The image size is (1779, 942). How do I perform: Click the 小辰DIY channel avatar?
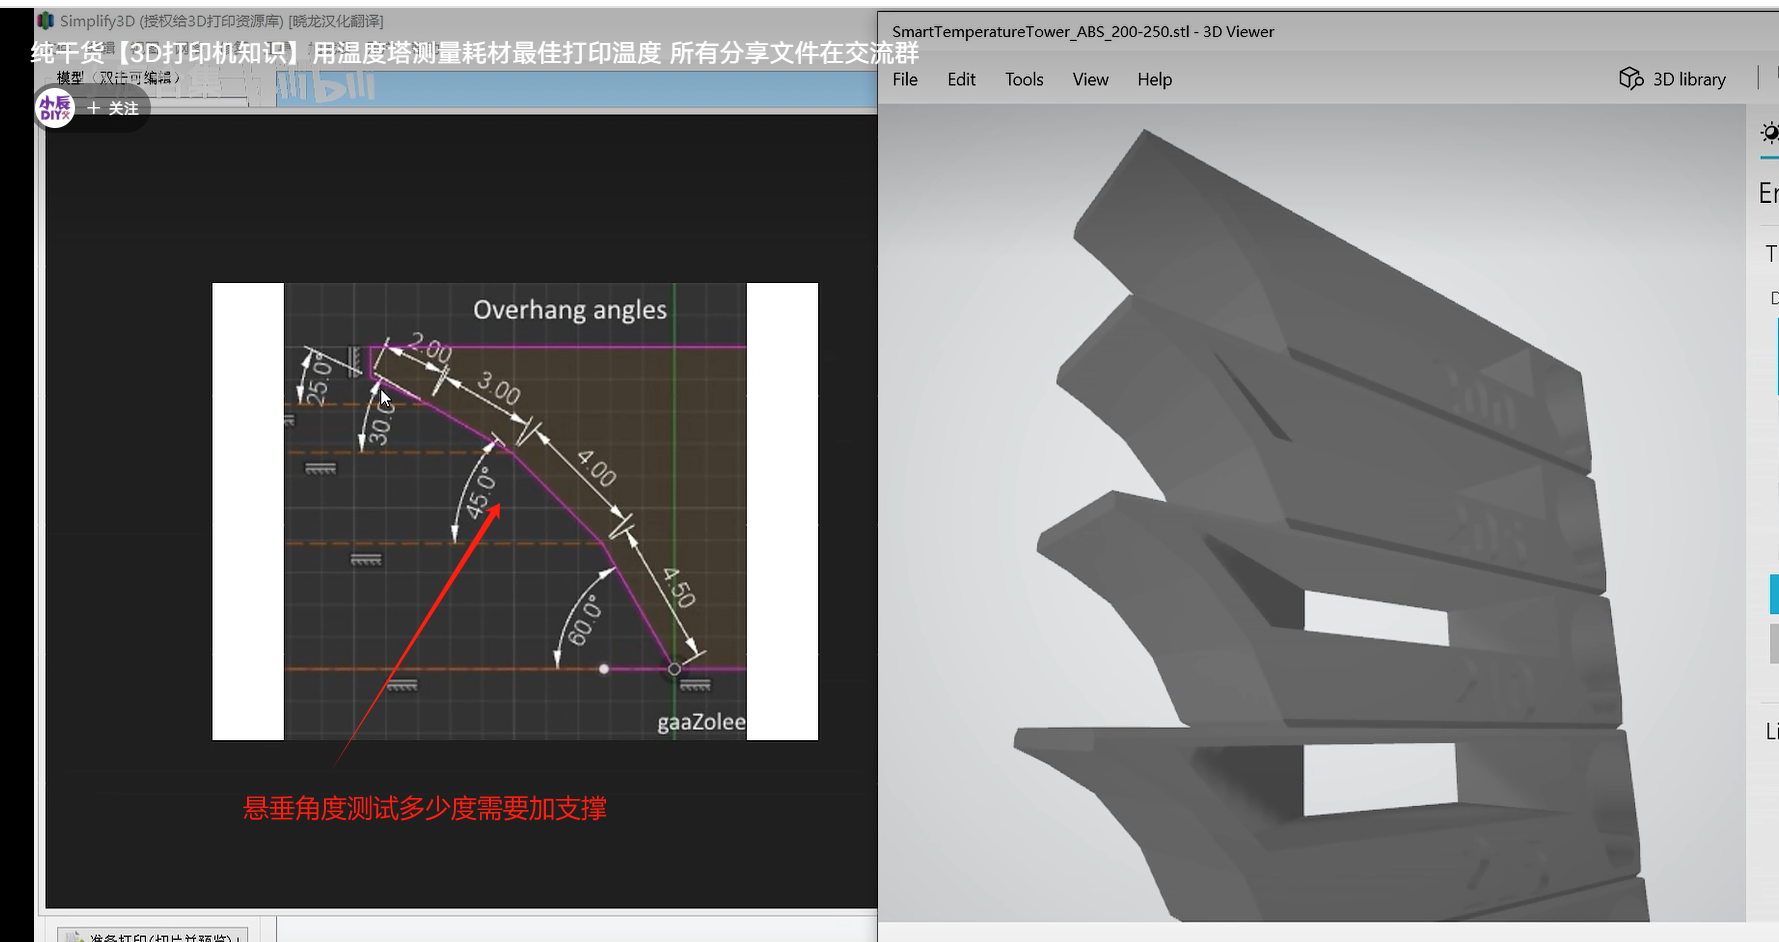55,108
